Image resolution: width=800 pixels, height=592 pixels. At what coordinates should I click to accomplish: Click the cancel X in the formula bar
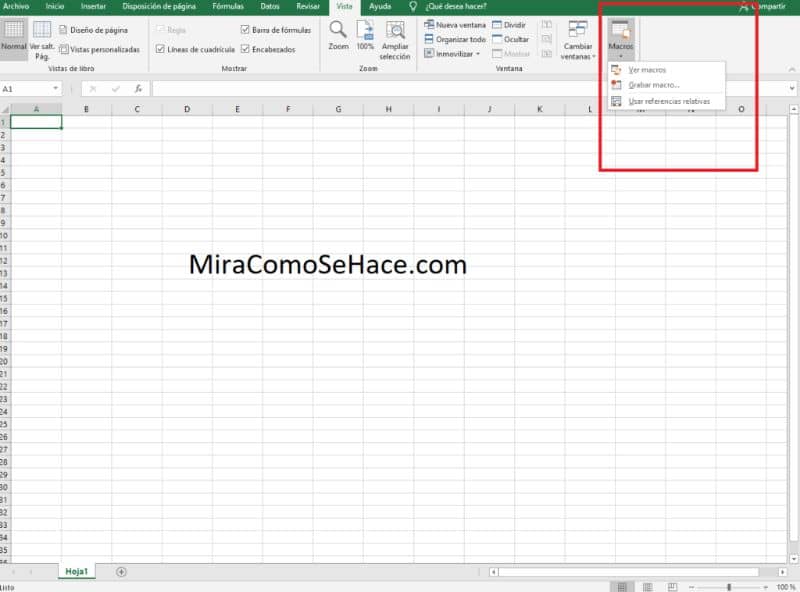click(93, 89)
